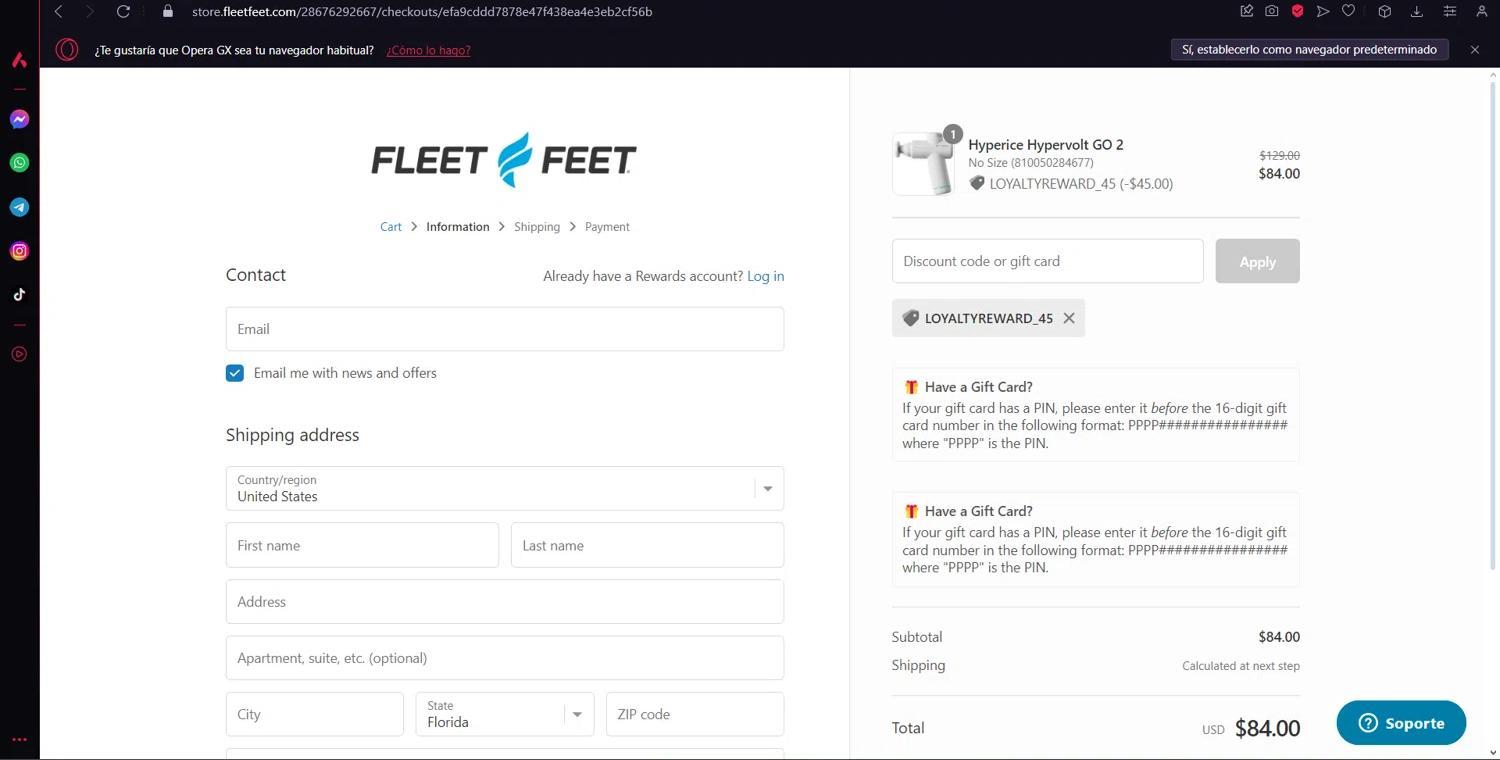Click the Calculated at next step text
The height and width of the screenshot is (760, 1500).
(x=1241, y=666)
